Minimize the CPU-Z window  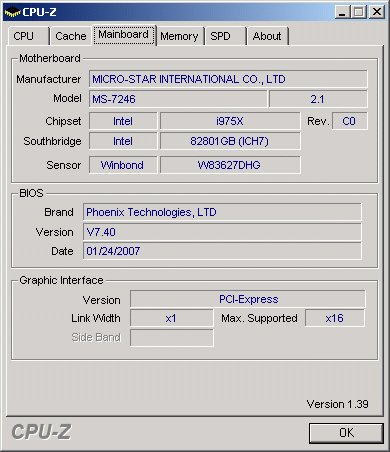342,12
